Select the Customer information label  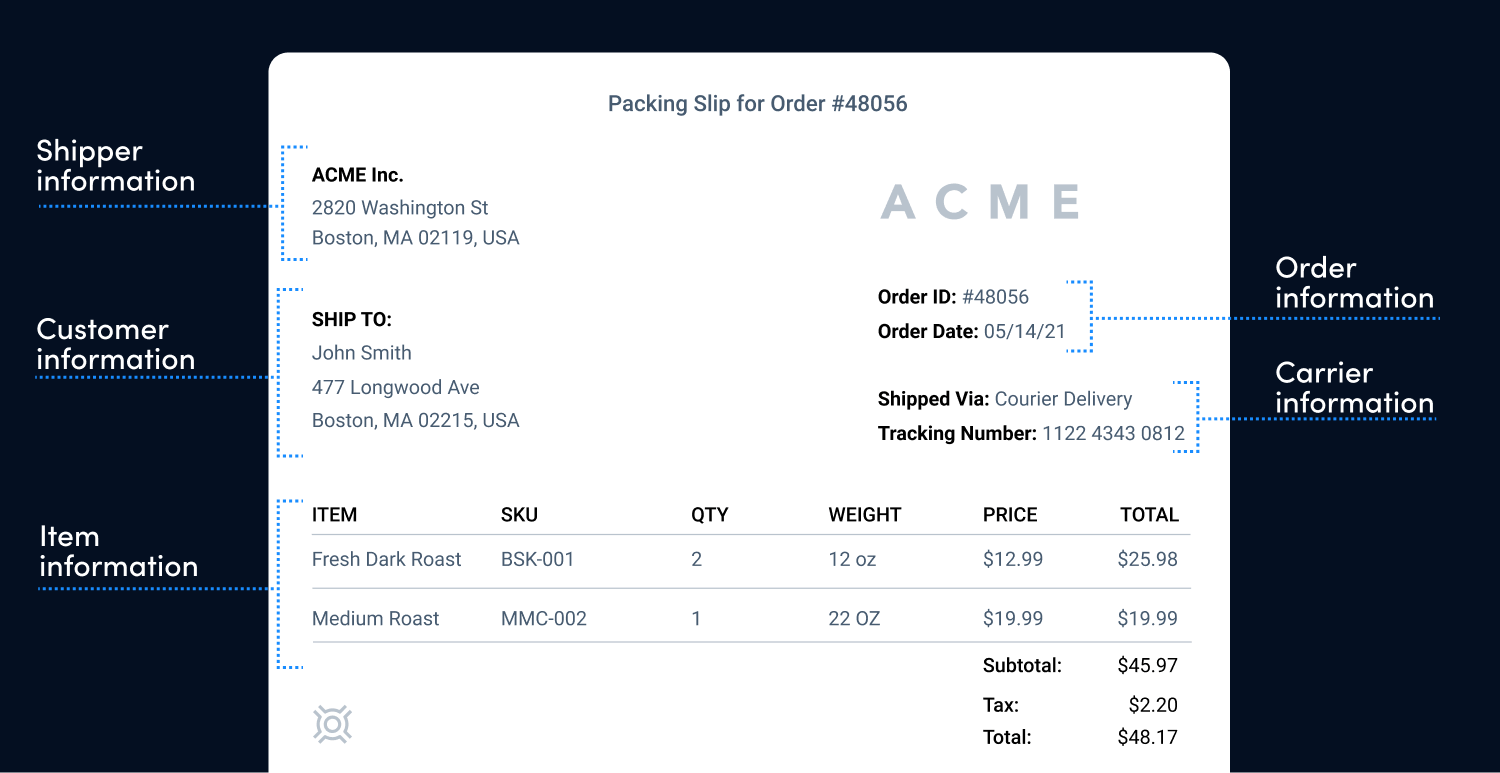pos(115,344)
